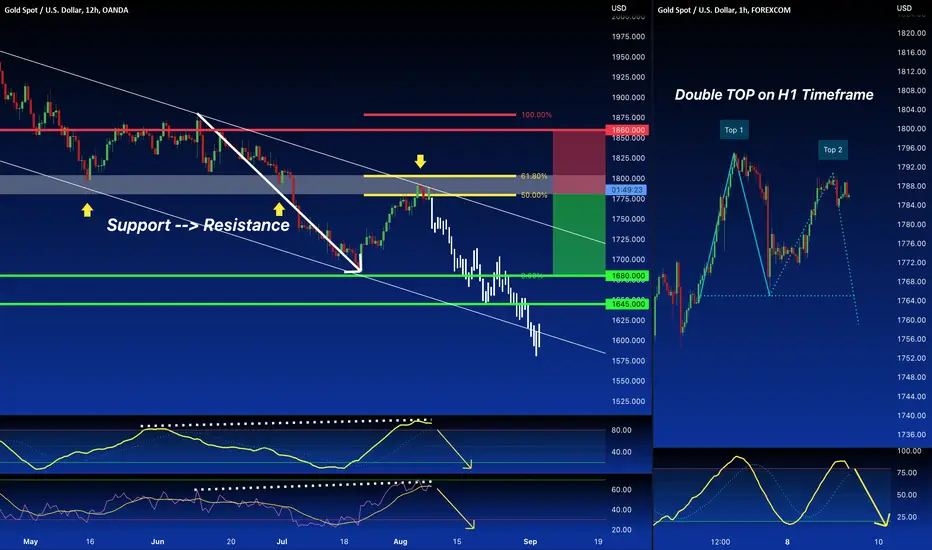The height and width of the screenshot is (550, 932).
Task: Select the 'Support --> Resistance' text annotation
Action: tap(198, 225)
